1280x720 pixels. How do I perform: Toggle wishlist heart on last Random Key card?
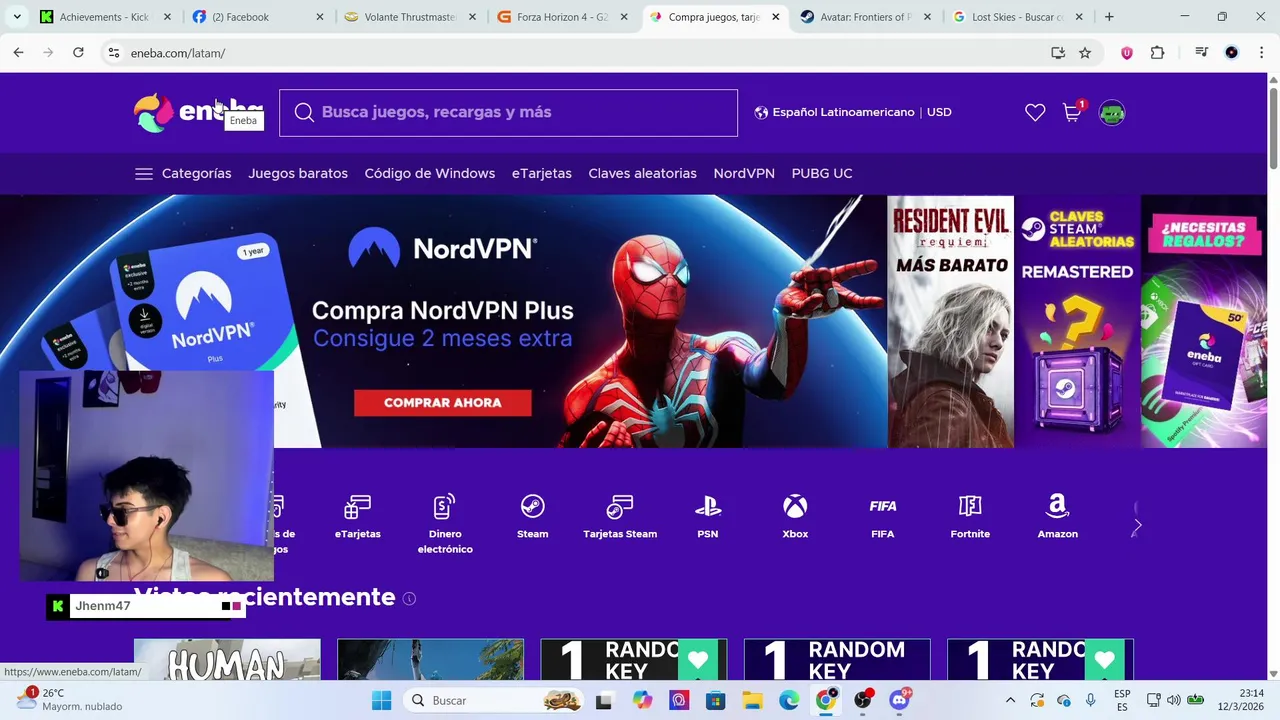pos(1105,659)
